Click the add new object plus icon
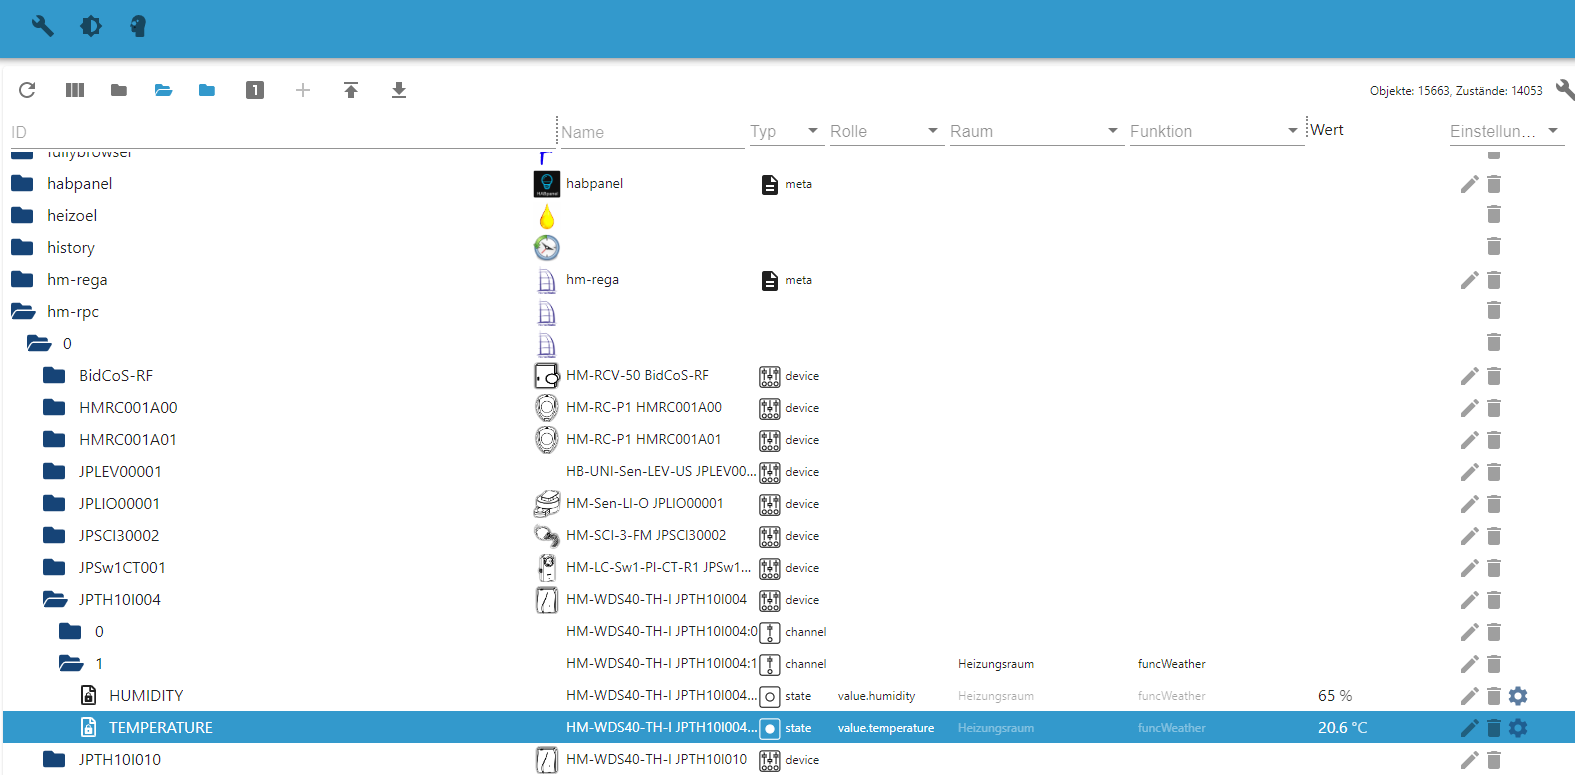This screenshot has width=1575, height=775. pyautogui.click(x=303, y=90)
